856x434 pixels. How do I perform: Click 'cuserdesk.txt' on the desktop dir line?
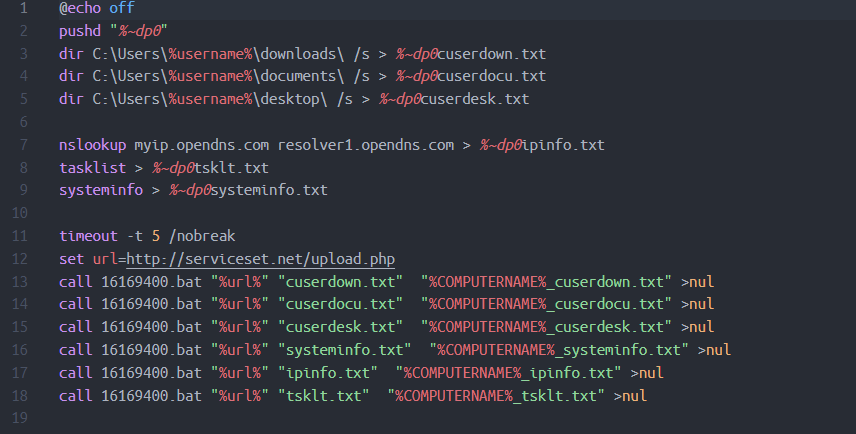(x=475, y=99)
